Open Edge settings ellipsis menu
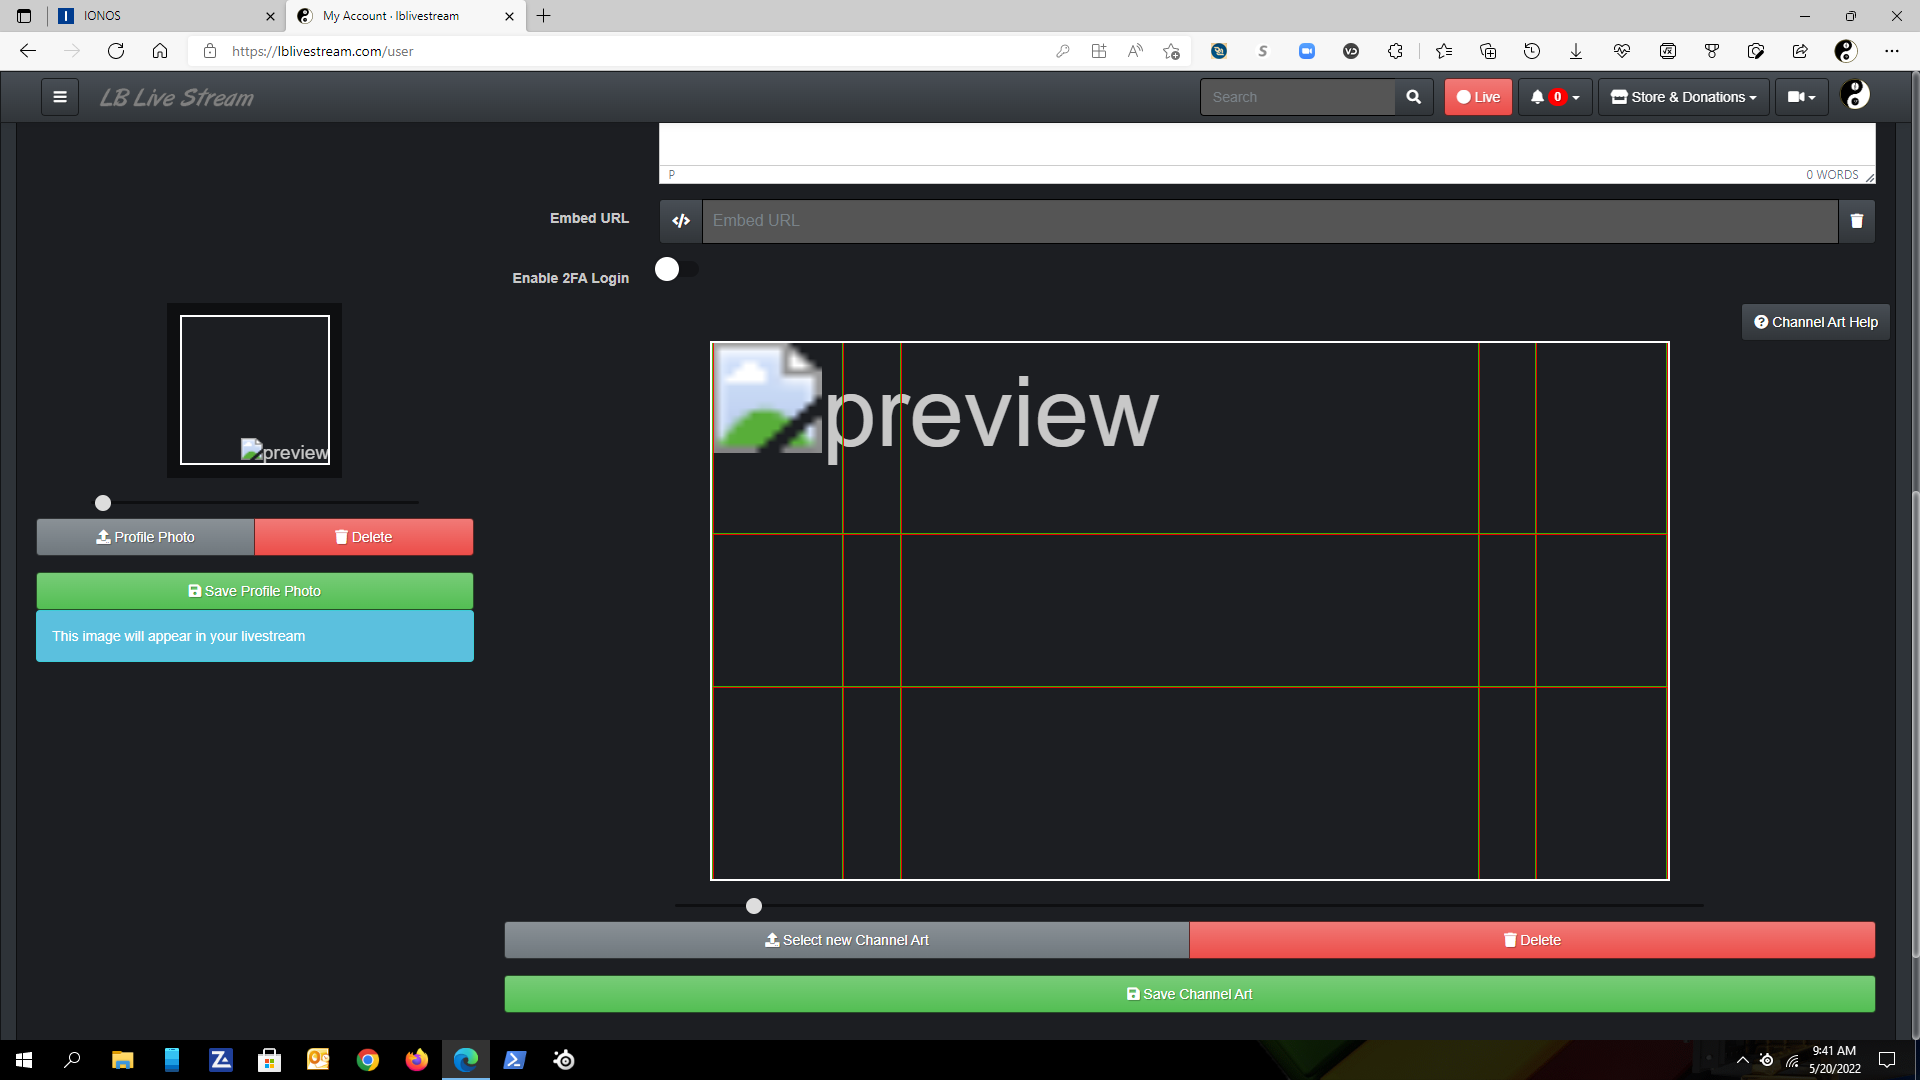Image resolution: width=1920 pixels, height=1080 pixels. 1891,51
